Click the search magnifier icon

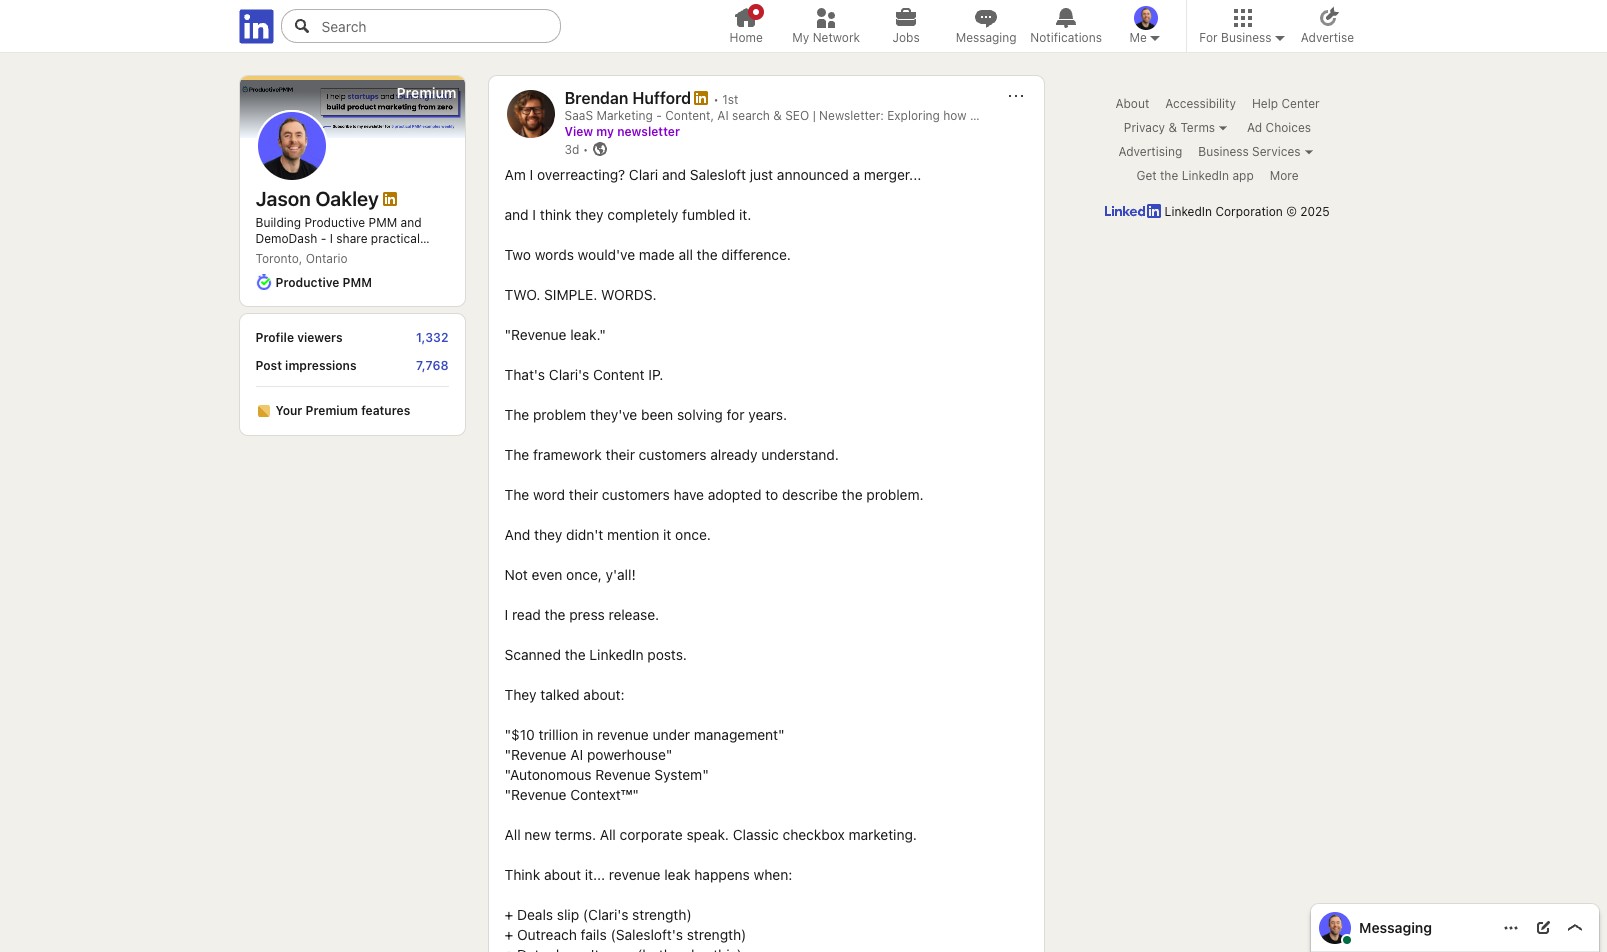(x=302, y=26)
